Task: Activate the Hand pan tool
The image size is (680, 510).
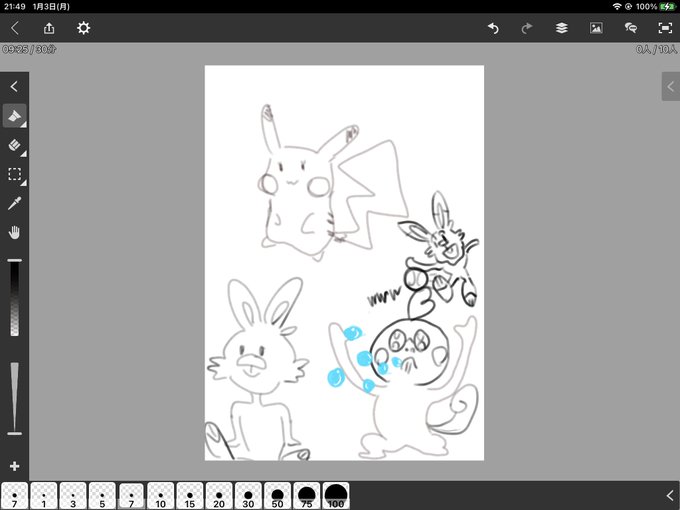Action: pos(14,232)
